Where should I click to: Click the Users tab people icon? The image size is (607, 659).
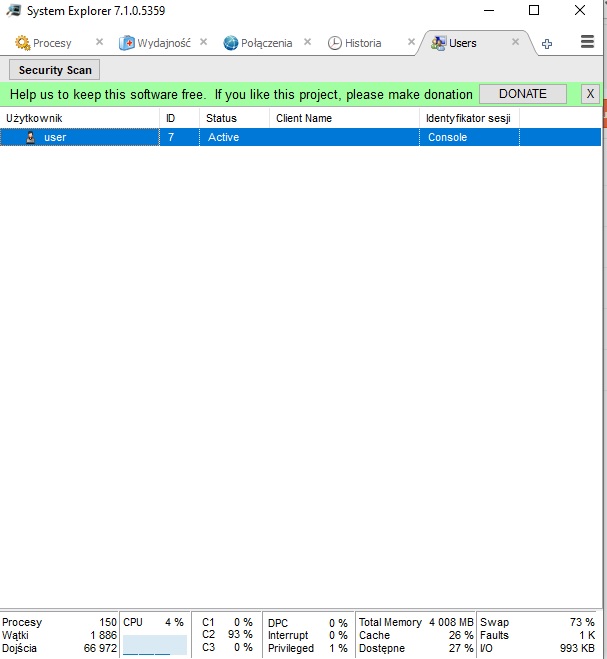[438, 43]
